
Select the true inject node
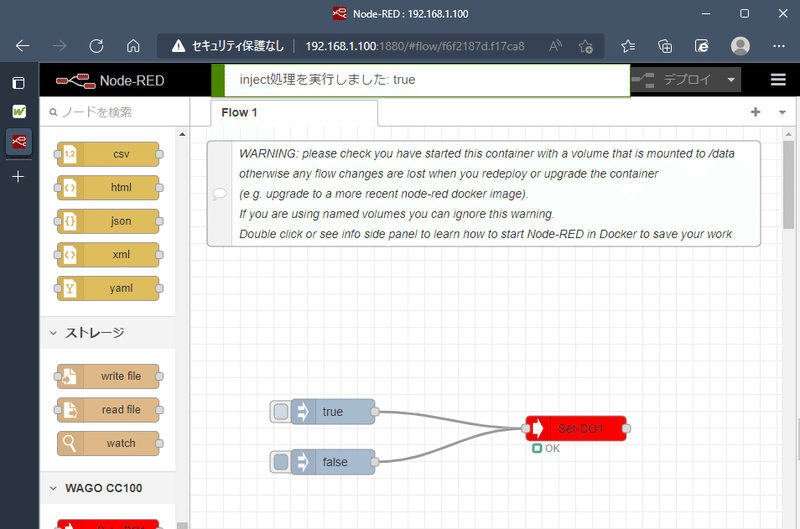pyautogui.click(x=333, y=412)
